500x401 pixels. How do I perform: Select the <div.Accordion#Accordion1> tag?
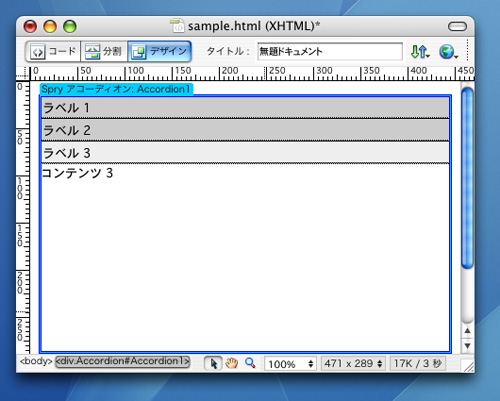(x=123, y=362)
